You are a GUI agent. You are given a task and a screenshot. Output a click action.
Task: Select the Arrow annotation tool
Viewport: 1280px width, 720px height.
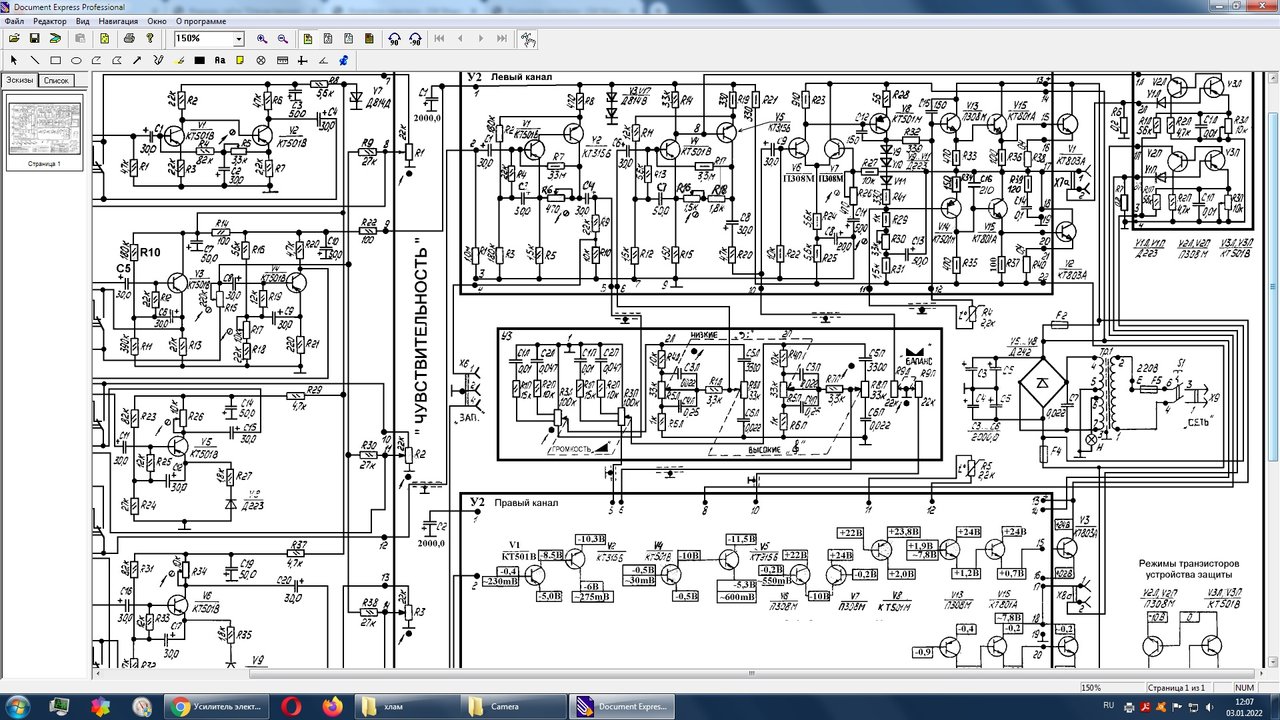[137, 60]
